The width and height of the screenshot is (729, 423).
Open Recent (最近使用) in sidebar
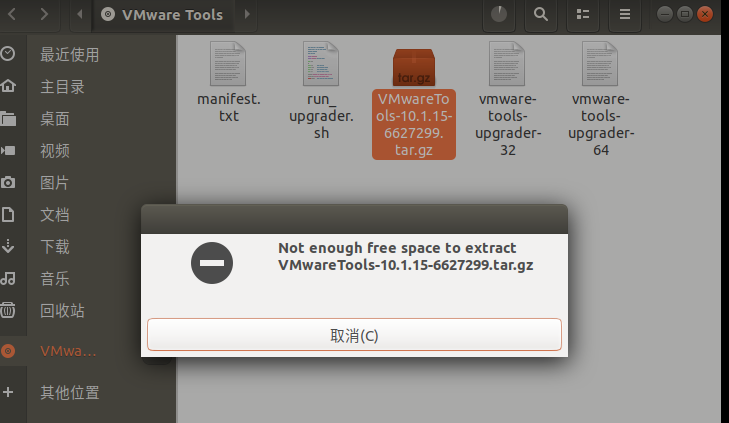tap(70, 55)
